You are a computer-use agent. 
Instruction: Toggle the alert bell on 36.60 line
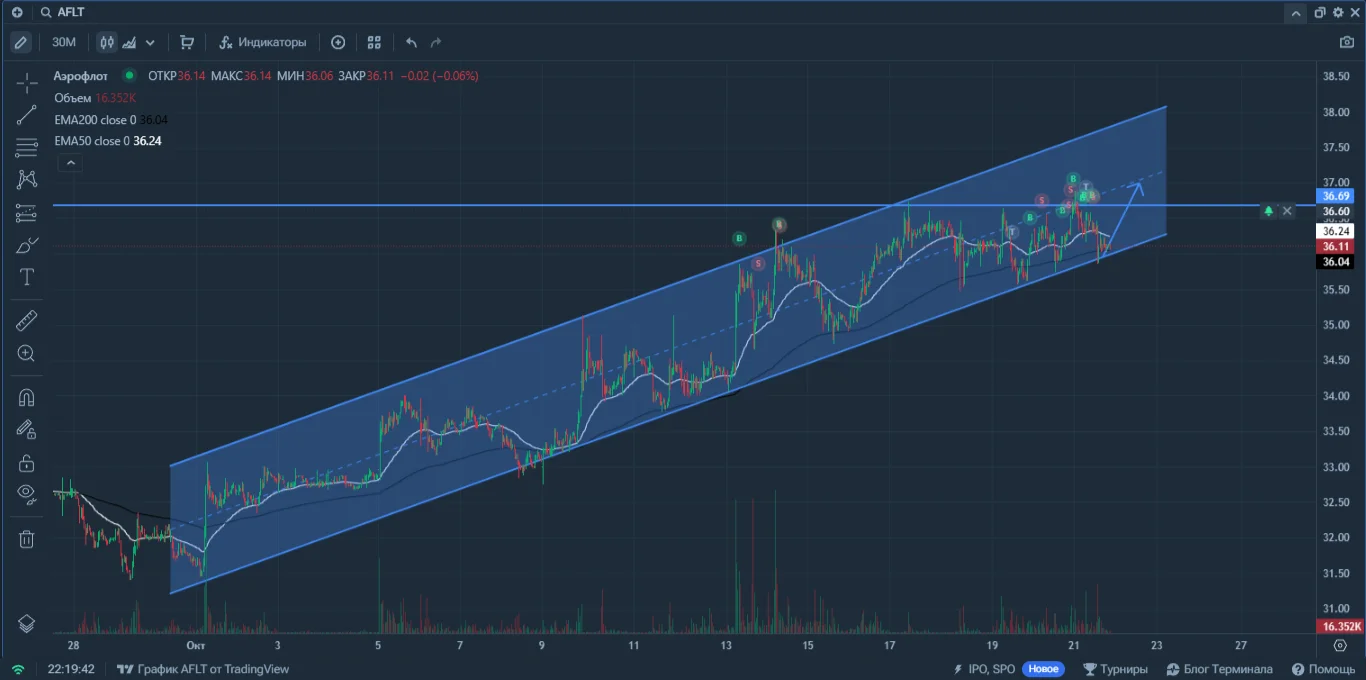1268,211
